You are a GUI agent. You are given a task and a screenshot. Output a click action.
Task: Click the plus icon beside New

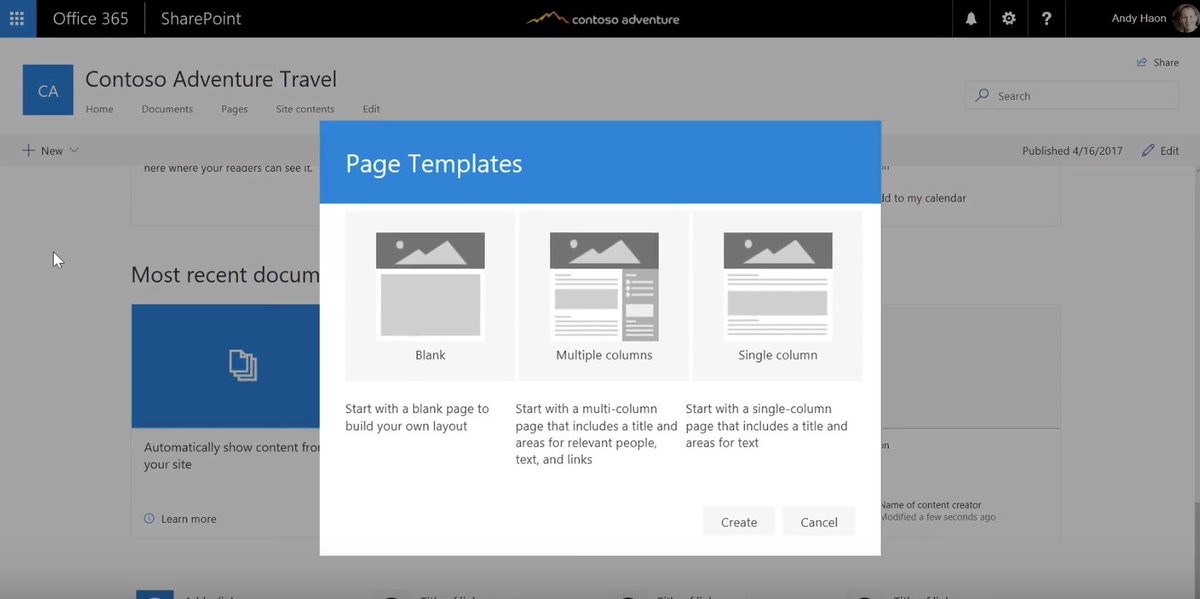coord(28,150)
